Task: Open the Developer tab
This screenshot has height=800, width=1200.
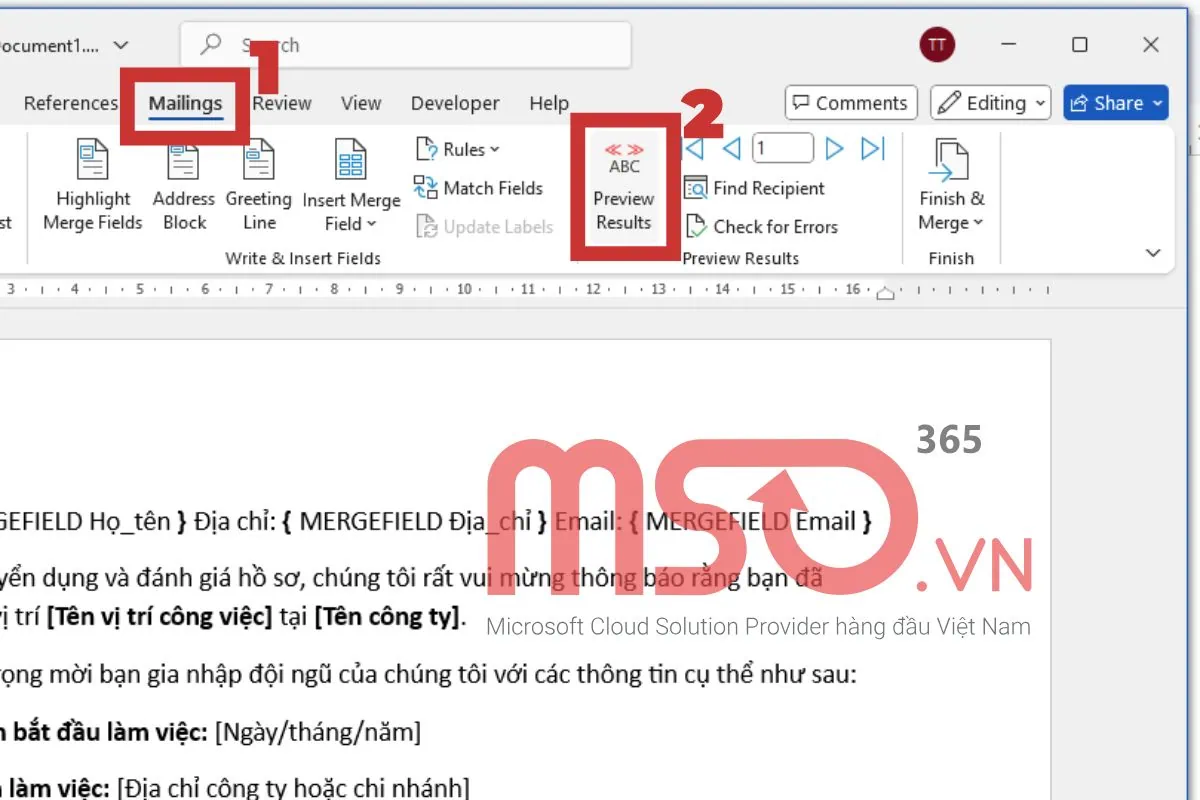Action: 455,102
